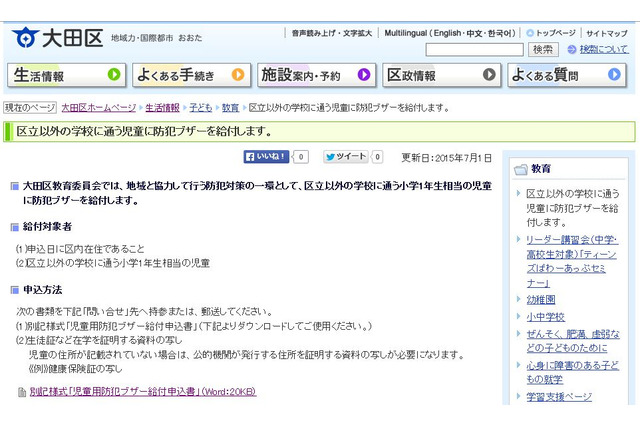The height and width of the screenshot is (426, 640).
Task: Click the 検索 search button
Action: [x=543, y=50]
